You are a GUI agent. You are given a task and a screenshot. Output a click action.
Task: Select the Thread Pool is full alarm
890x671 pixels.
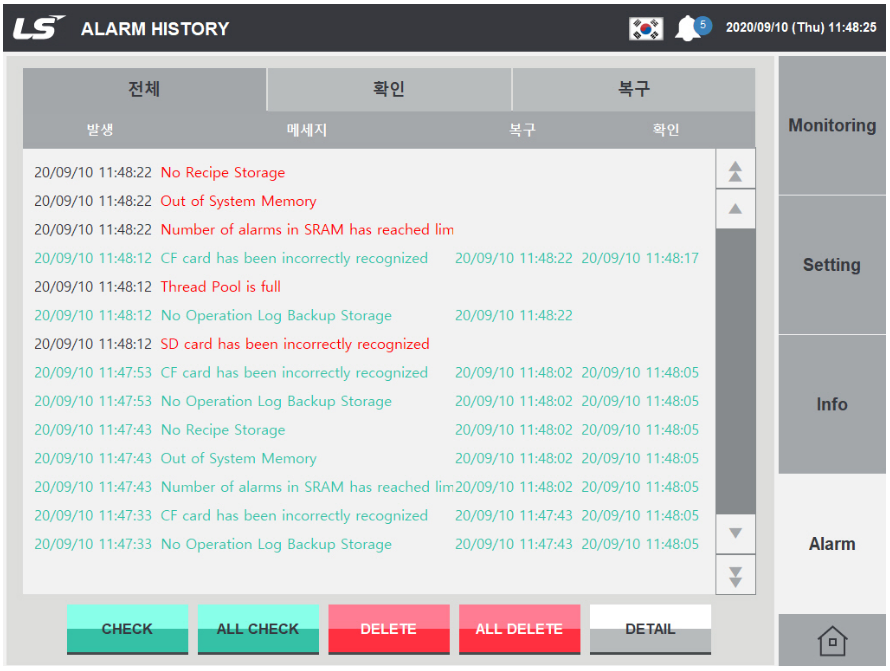[369, 287]
